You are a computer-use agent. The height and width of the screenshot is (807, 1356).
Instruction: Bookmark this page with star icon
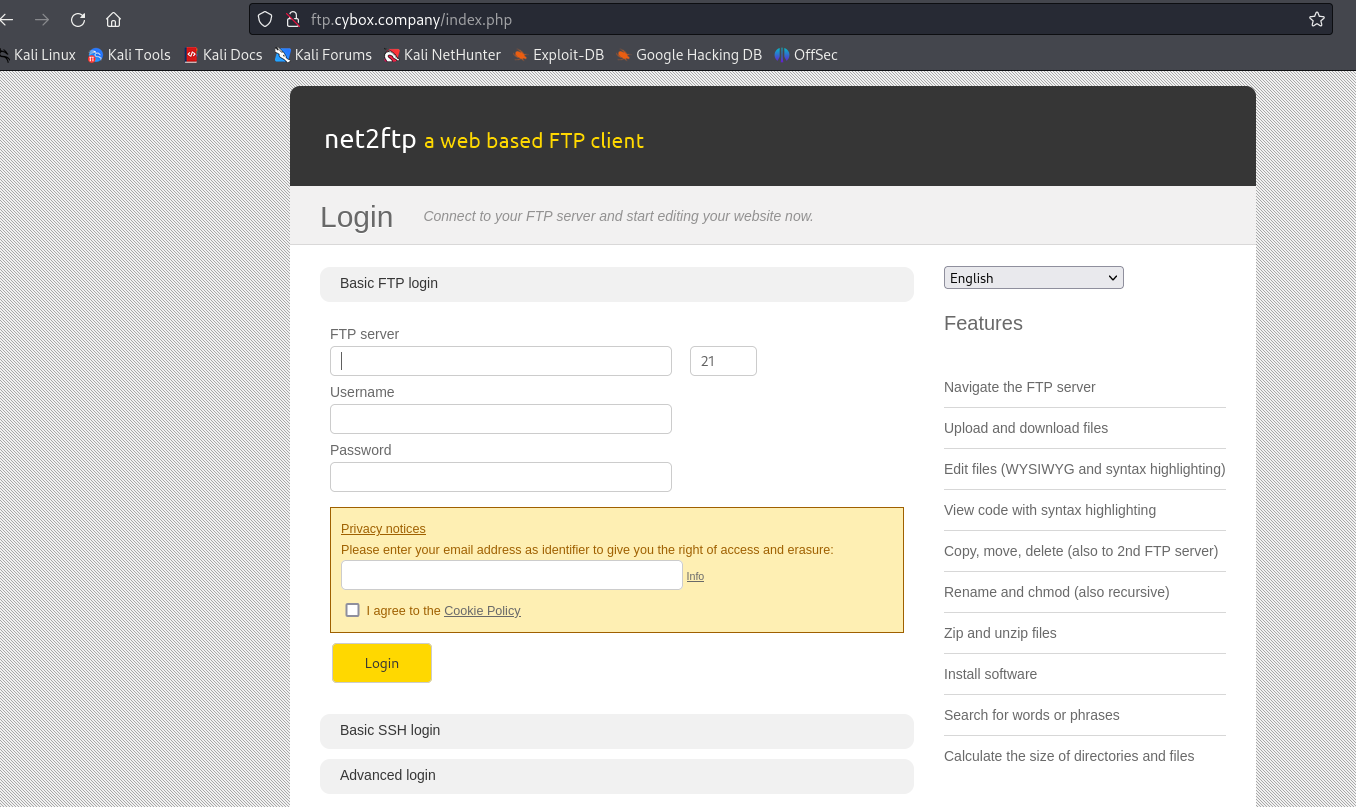(1316, 19)
